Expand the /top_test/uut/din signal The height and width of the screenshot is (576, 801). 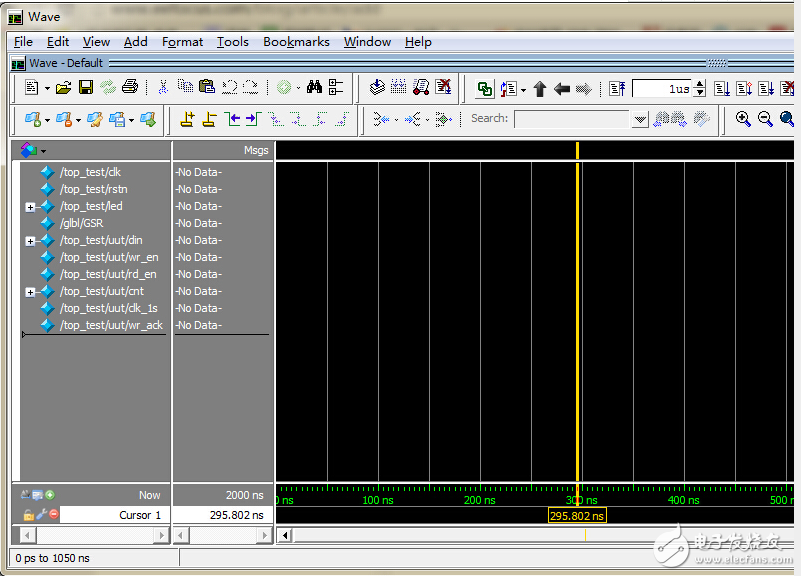30,241
